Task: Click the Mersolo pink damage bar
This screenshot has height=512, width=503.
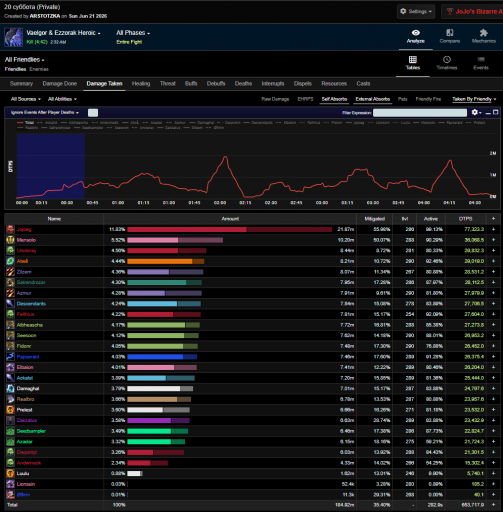Action: tap(175, 240)
